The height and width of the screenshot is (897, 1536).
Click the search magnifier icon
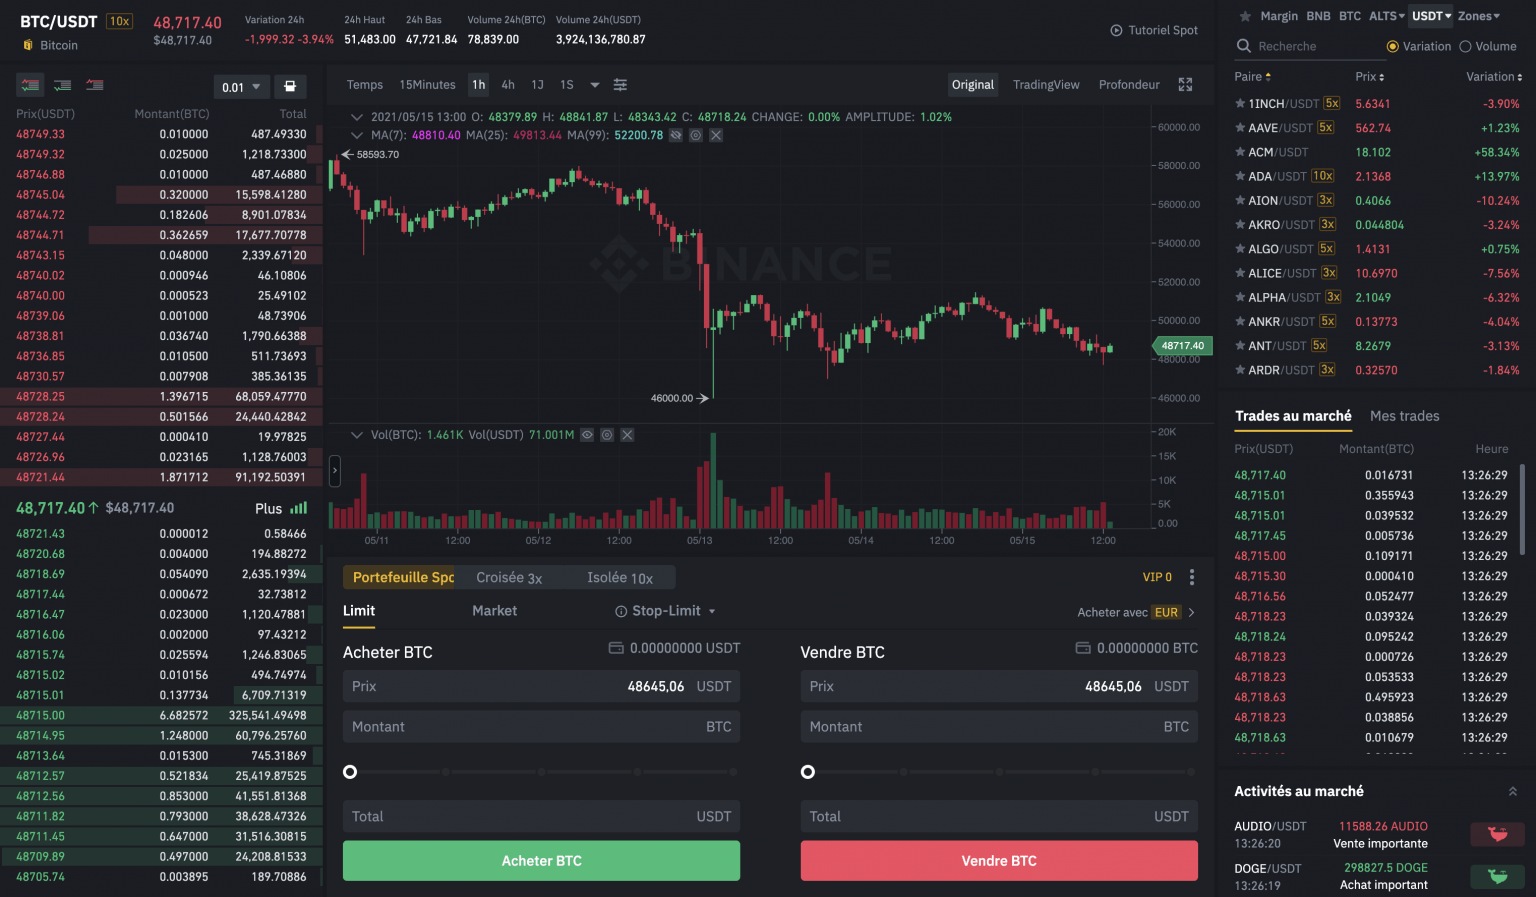click(1244, 46)
